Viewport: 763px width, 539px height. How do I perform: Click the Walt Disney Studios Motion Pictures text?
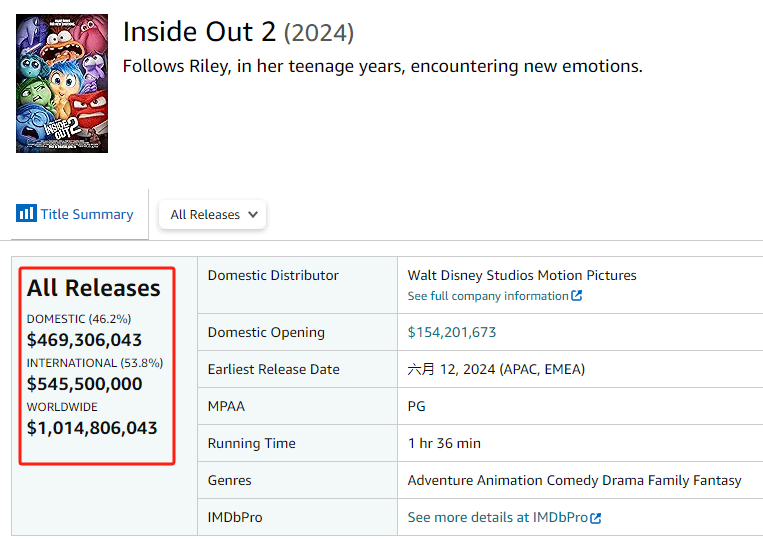click(x=522, y=275)
